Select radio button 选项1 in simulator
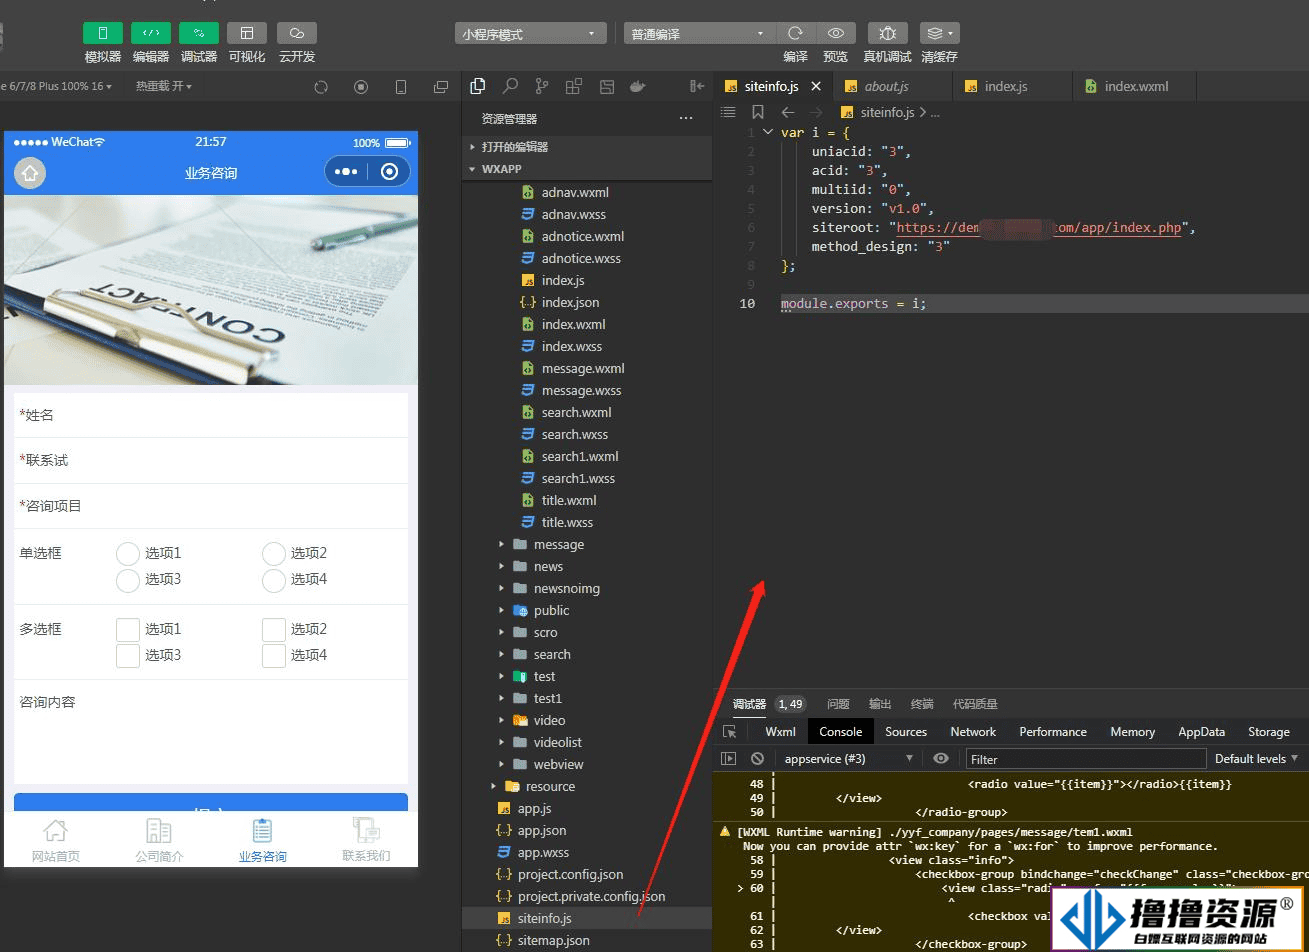Screen dimensions: 1309x952 128,554
